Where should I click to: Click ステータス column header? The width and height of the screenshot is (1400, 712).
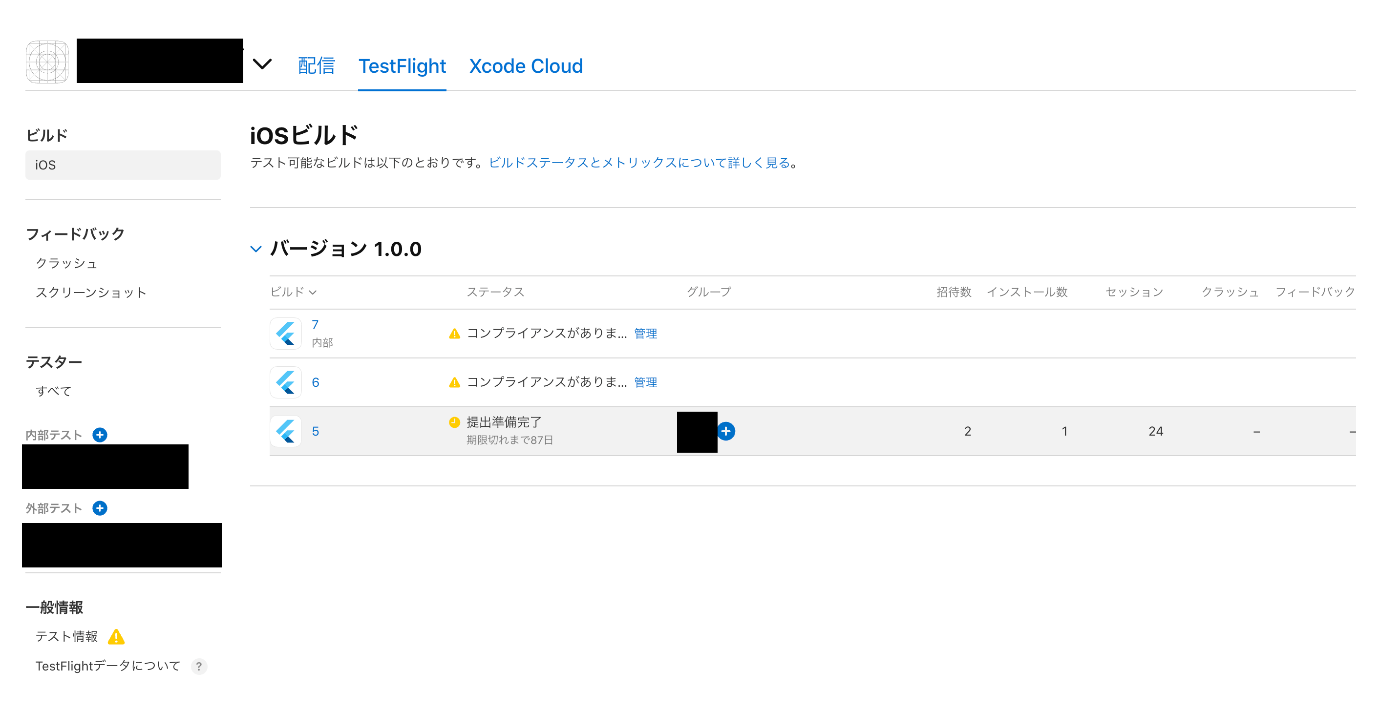pos(495,292)
